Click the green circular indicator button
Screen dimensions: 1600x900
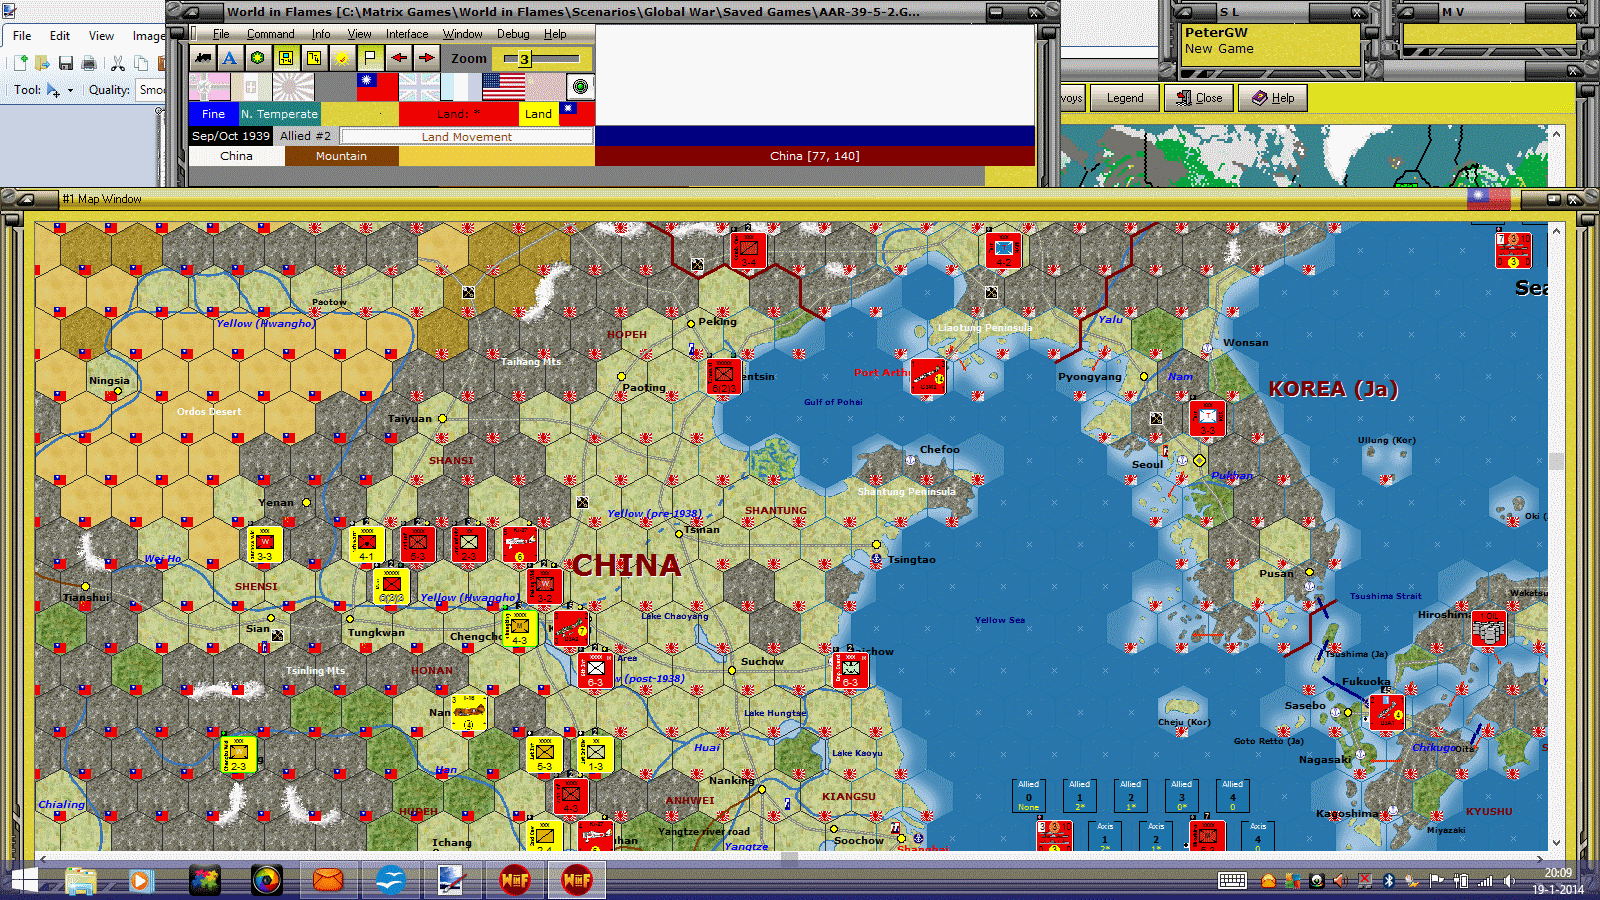[580, 87]
